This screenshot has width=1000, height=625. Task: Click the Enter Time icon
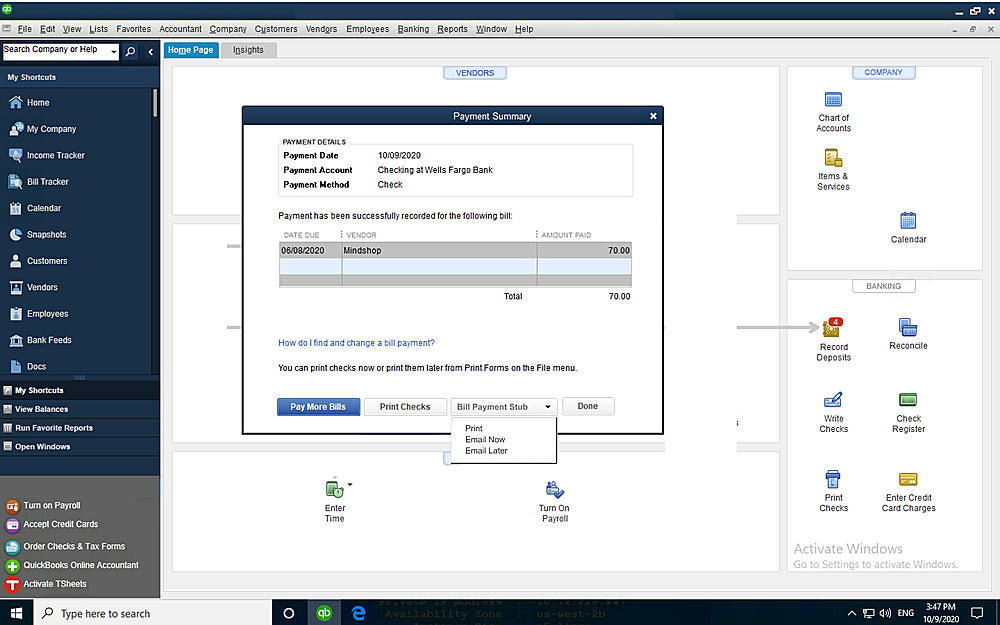coord(335,489)
